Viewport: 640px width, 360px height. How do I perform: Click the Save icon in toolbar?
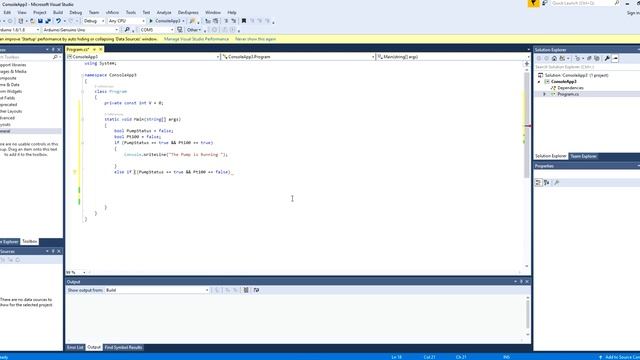[40, 21]
